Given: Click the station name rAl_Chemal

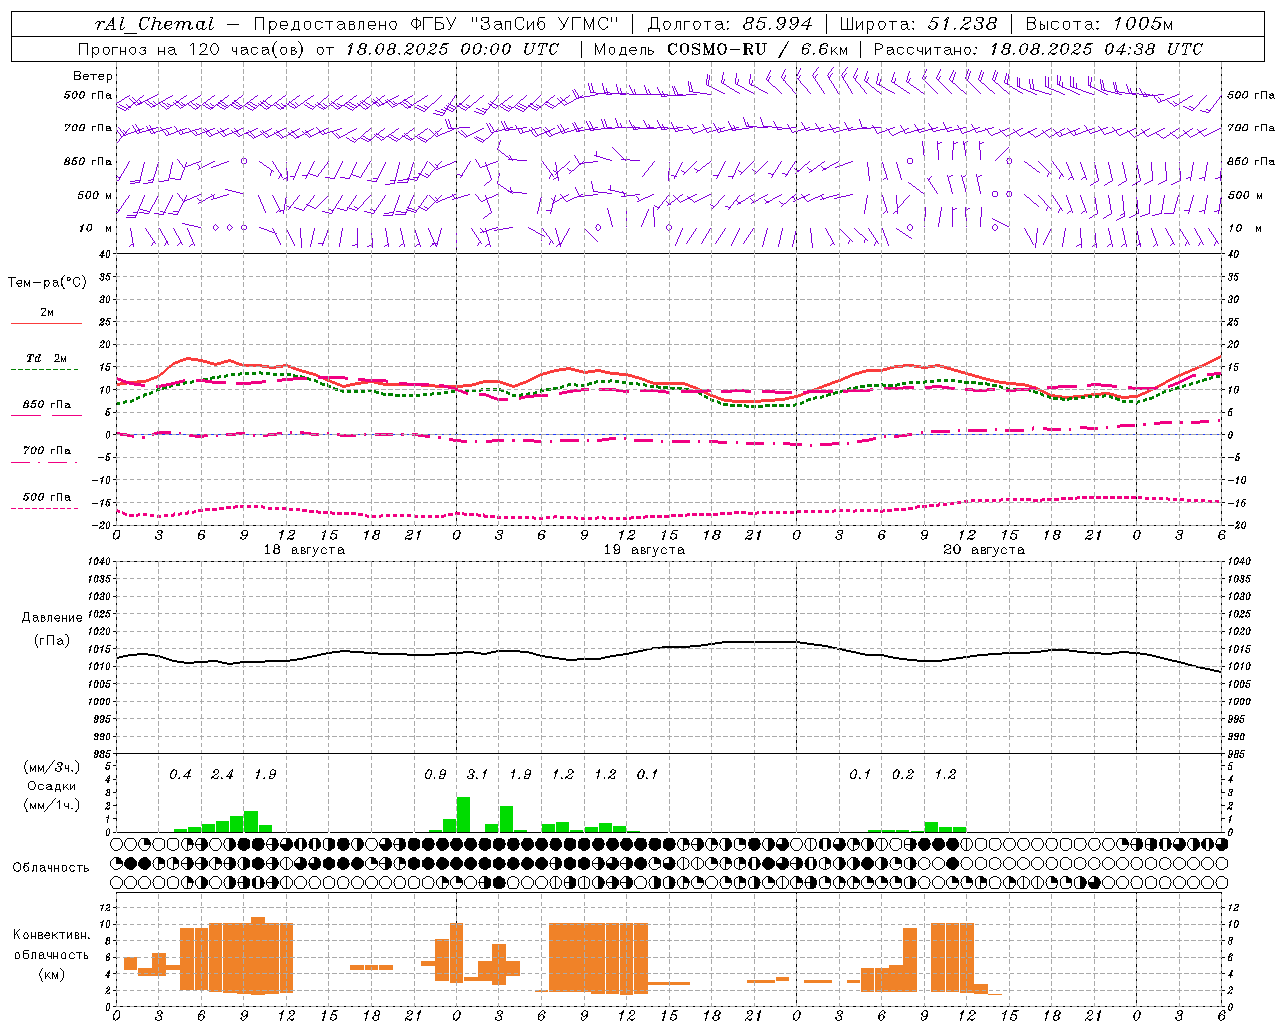Looking at the screenshot, I should (154, 24).
